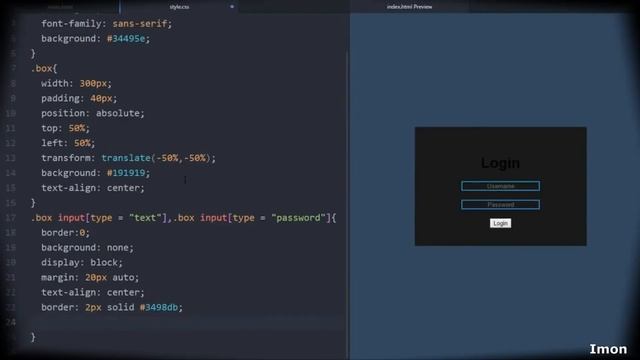Click the "password" string in selector
This screenshot has width=640, height=360.
(298, 218)
